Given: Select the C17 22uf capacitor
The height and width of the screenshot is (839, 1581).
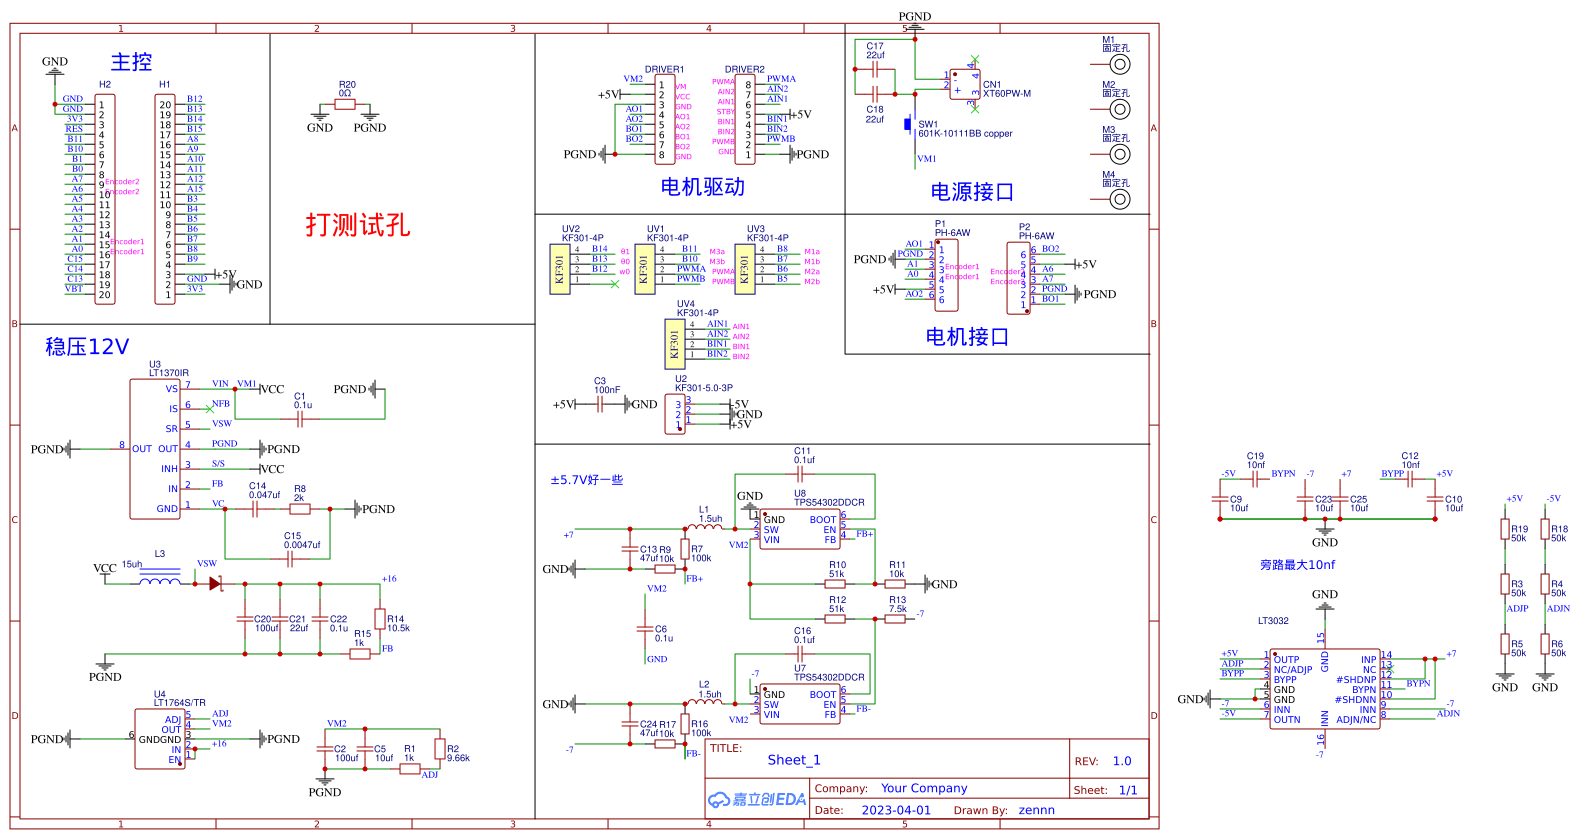Looking at the screenshot, I should 875,70.
